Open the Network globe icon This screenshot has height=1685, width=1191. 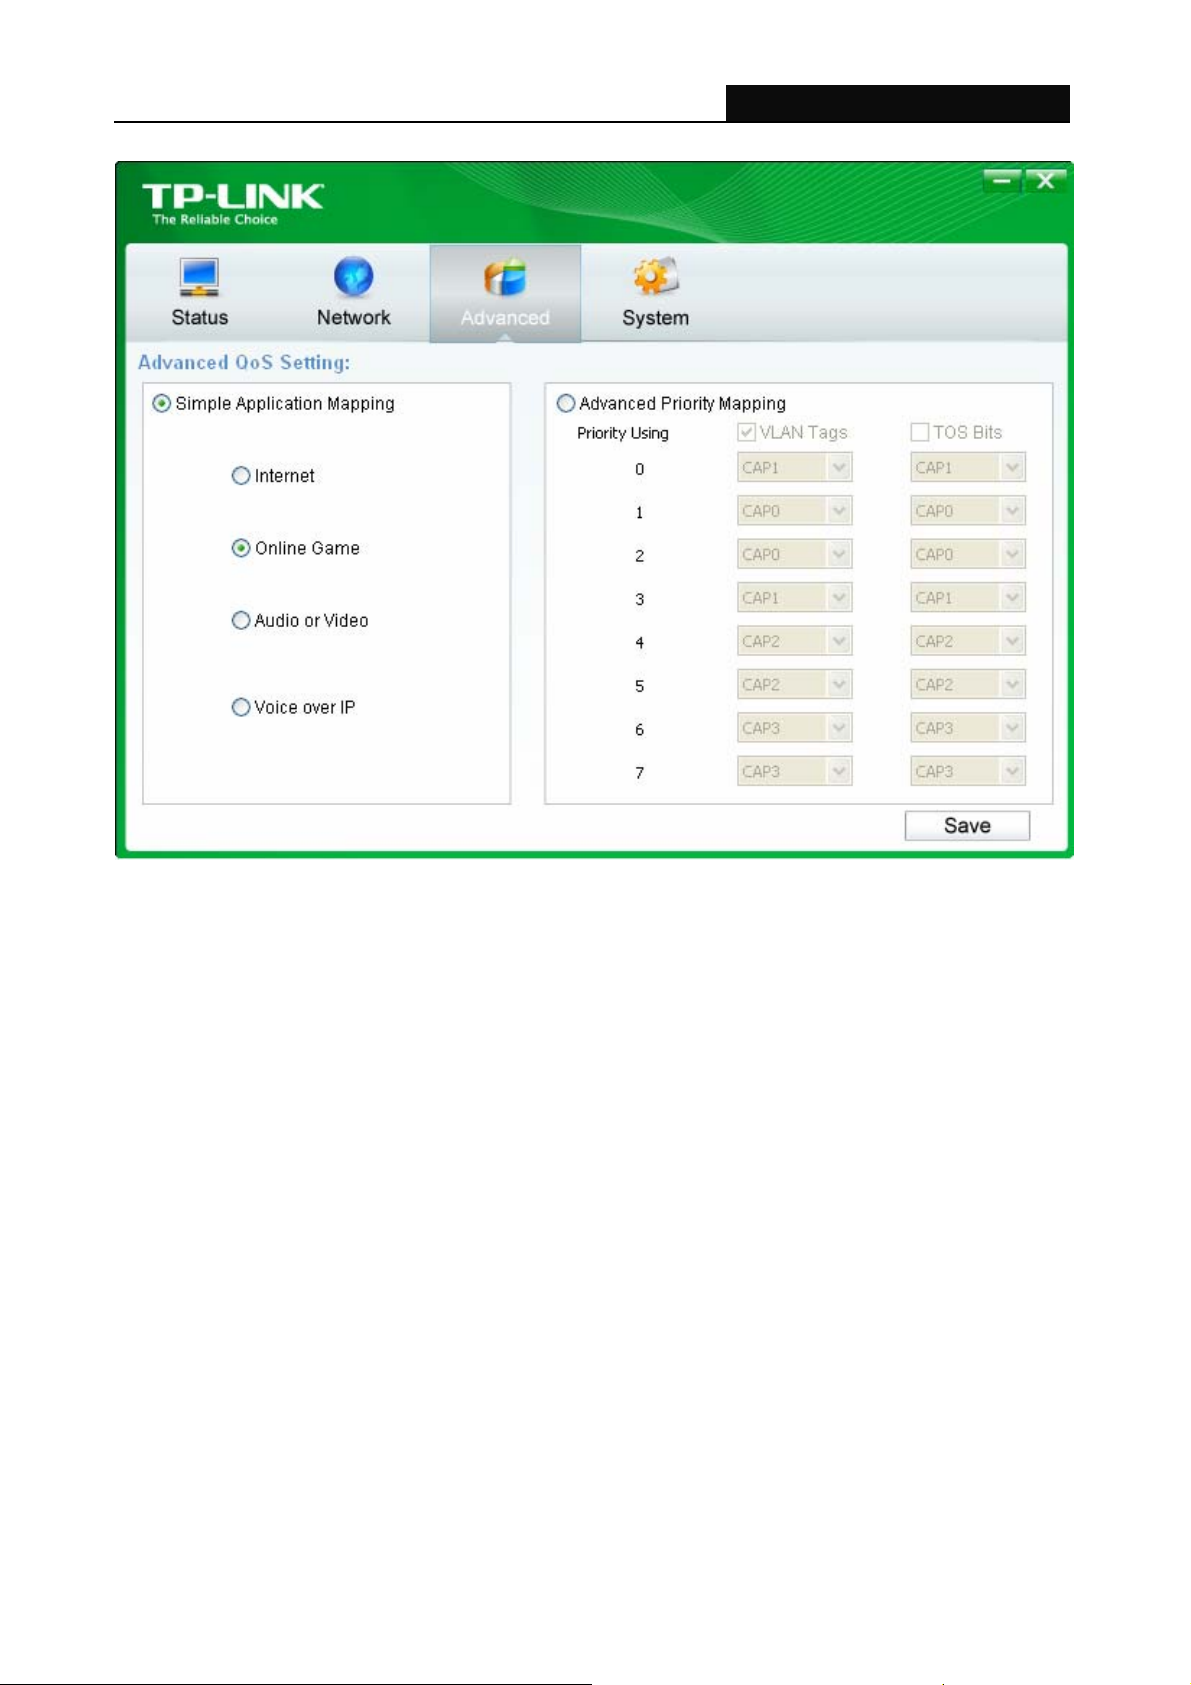(x=353, y=277)
